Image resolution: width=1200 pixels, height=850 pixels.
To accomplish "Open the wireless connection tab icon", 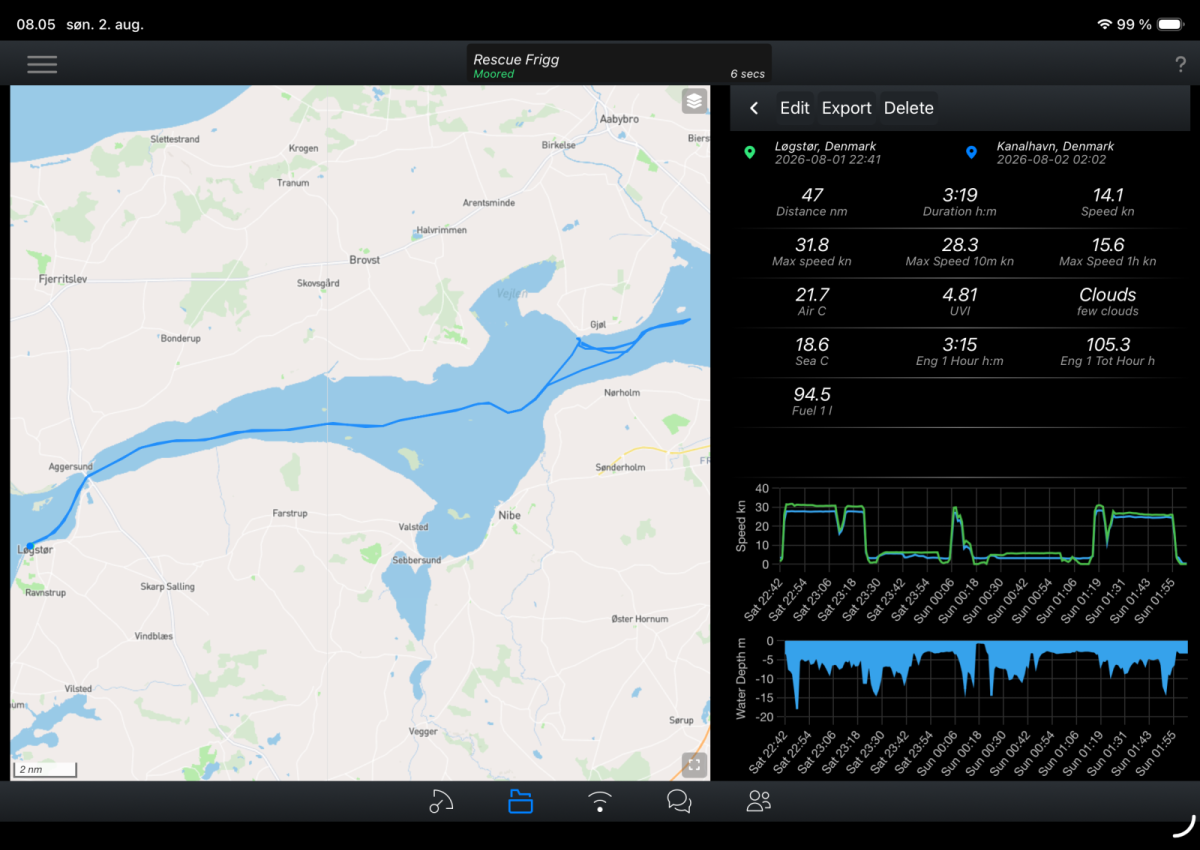I will tap(600, 801).
